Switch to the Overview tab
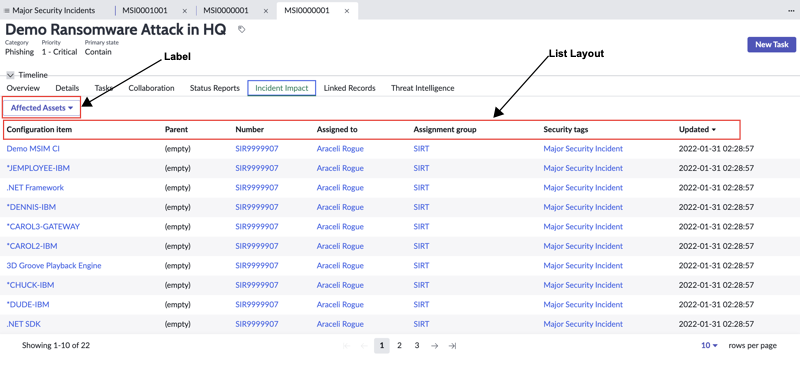 [x=23, y=88]
